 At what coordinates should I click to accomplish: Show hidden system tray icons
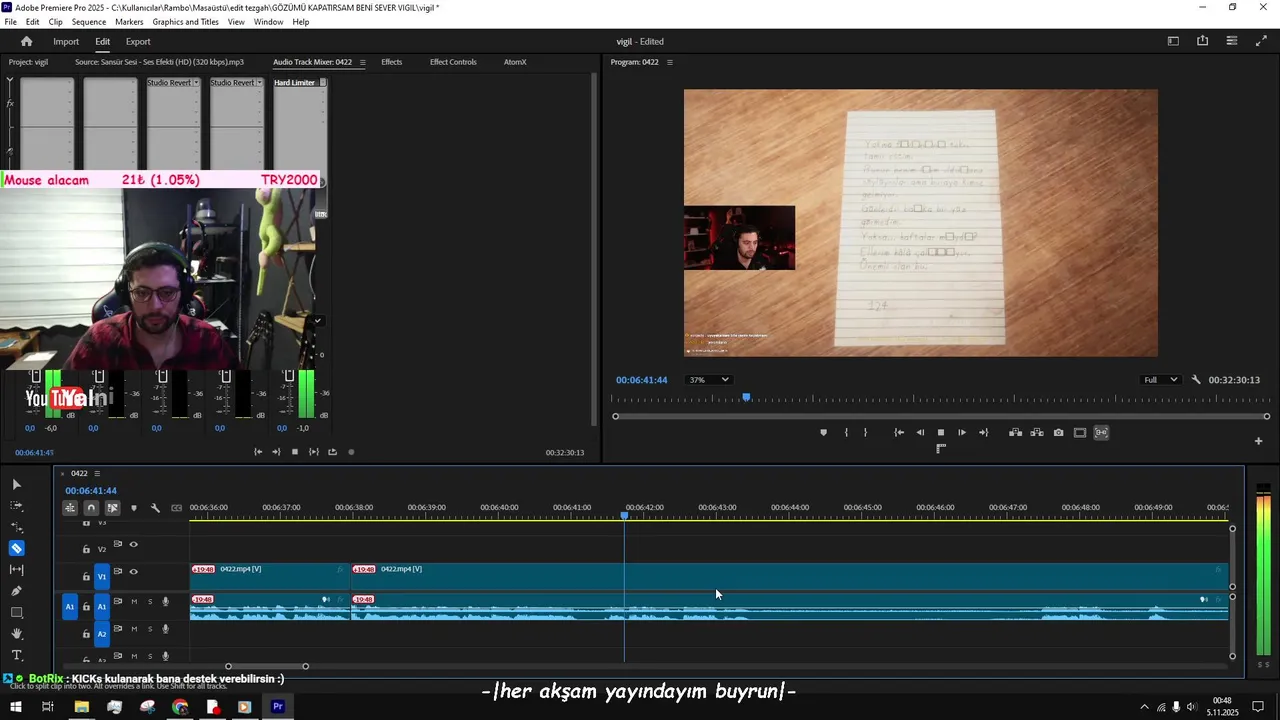1144,707
